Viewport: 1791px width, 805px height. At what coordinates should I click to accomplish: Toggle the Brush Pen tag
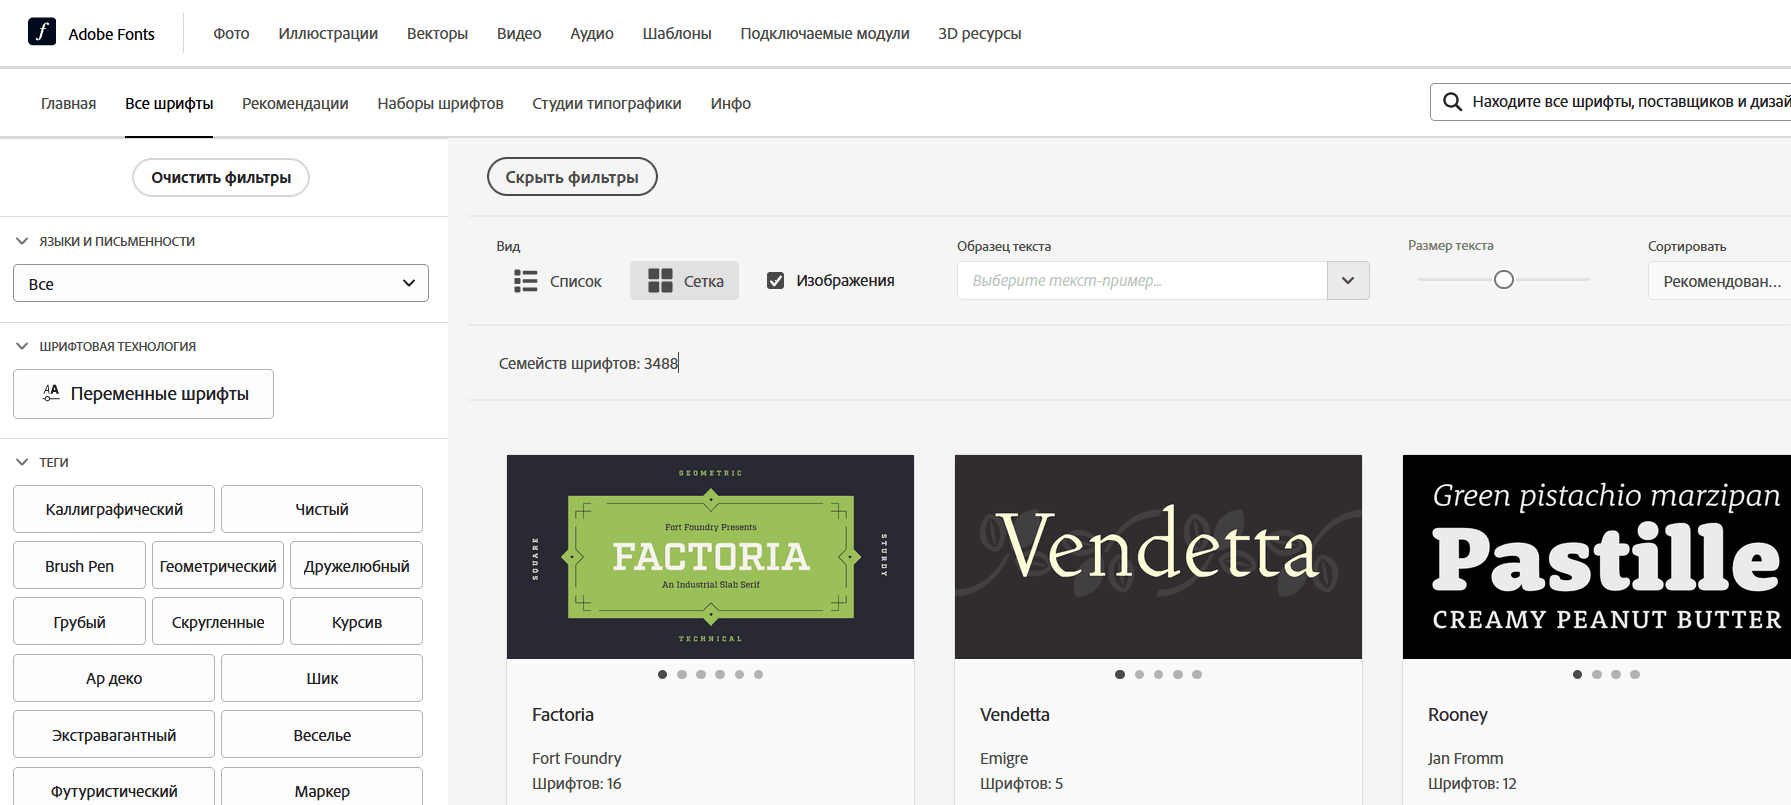(x=79, y=566)
